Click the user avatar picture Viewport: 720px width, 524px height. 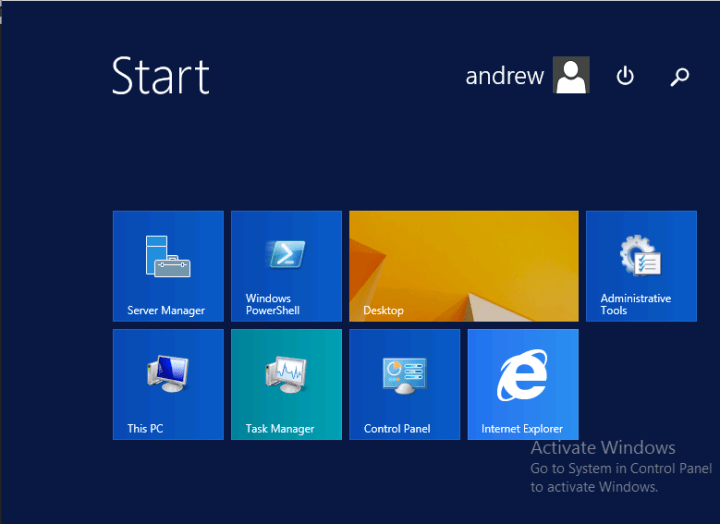coord(571,76)
